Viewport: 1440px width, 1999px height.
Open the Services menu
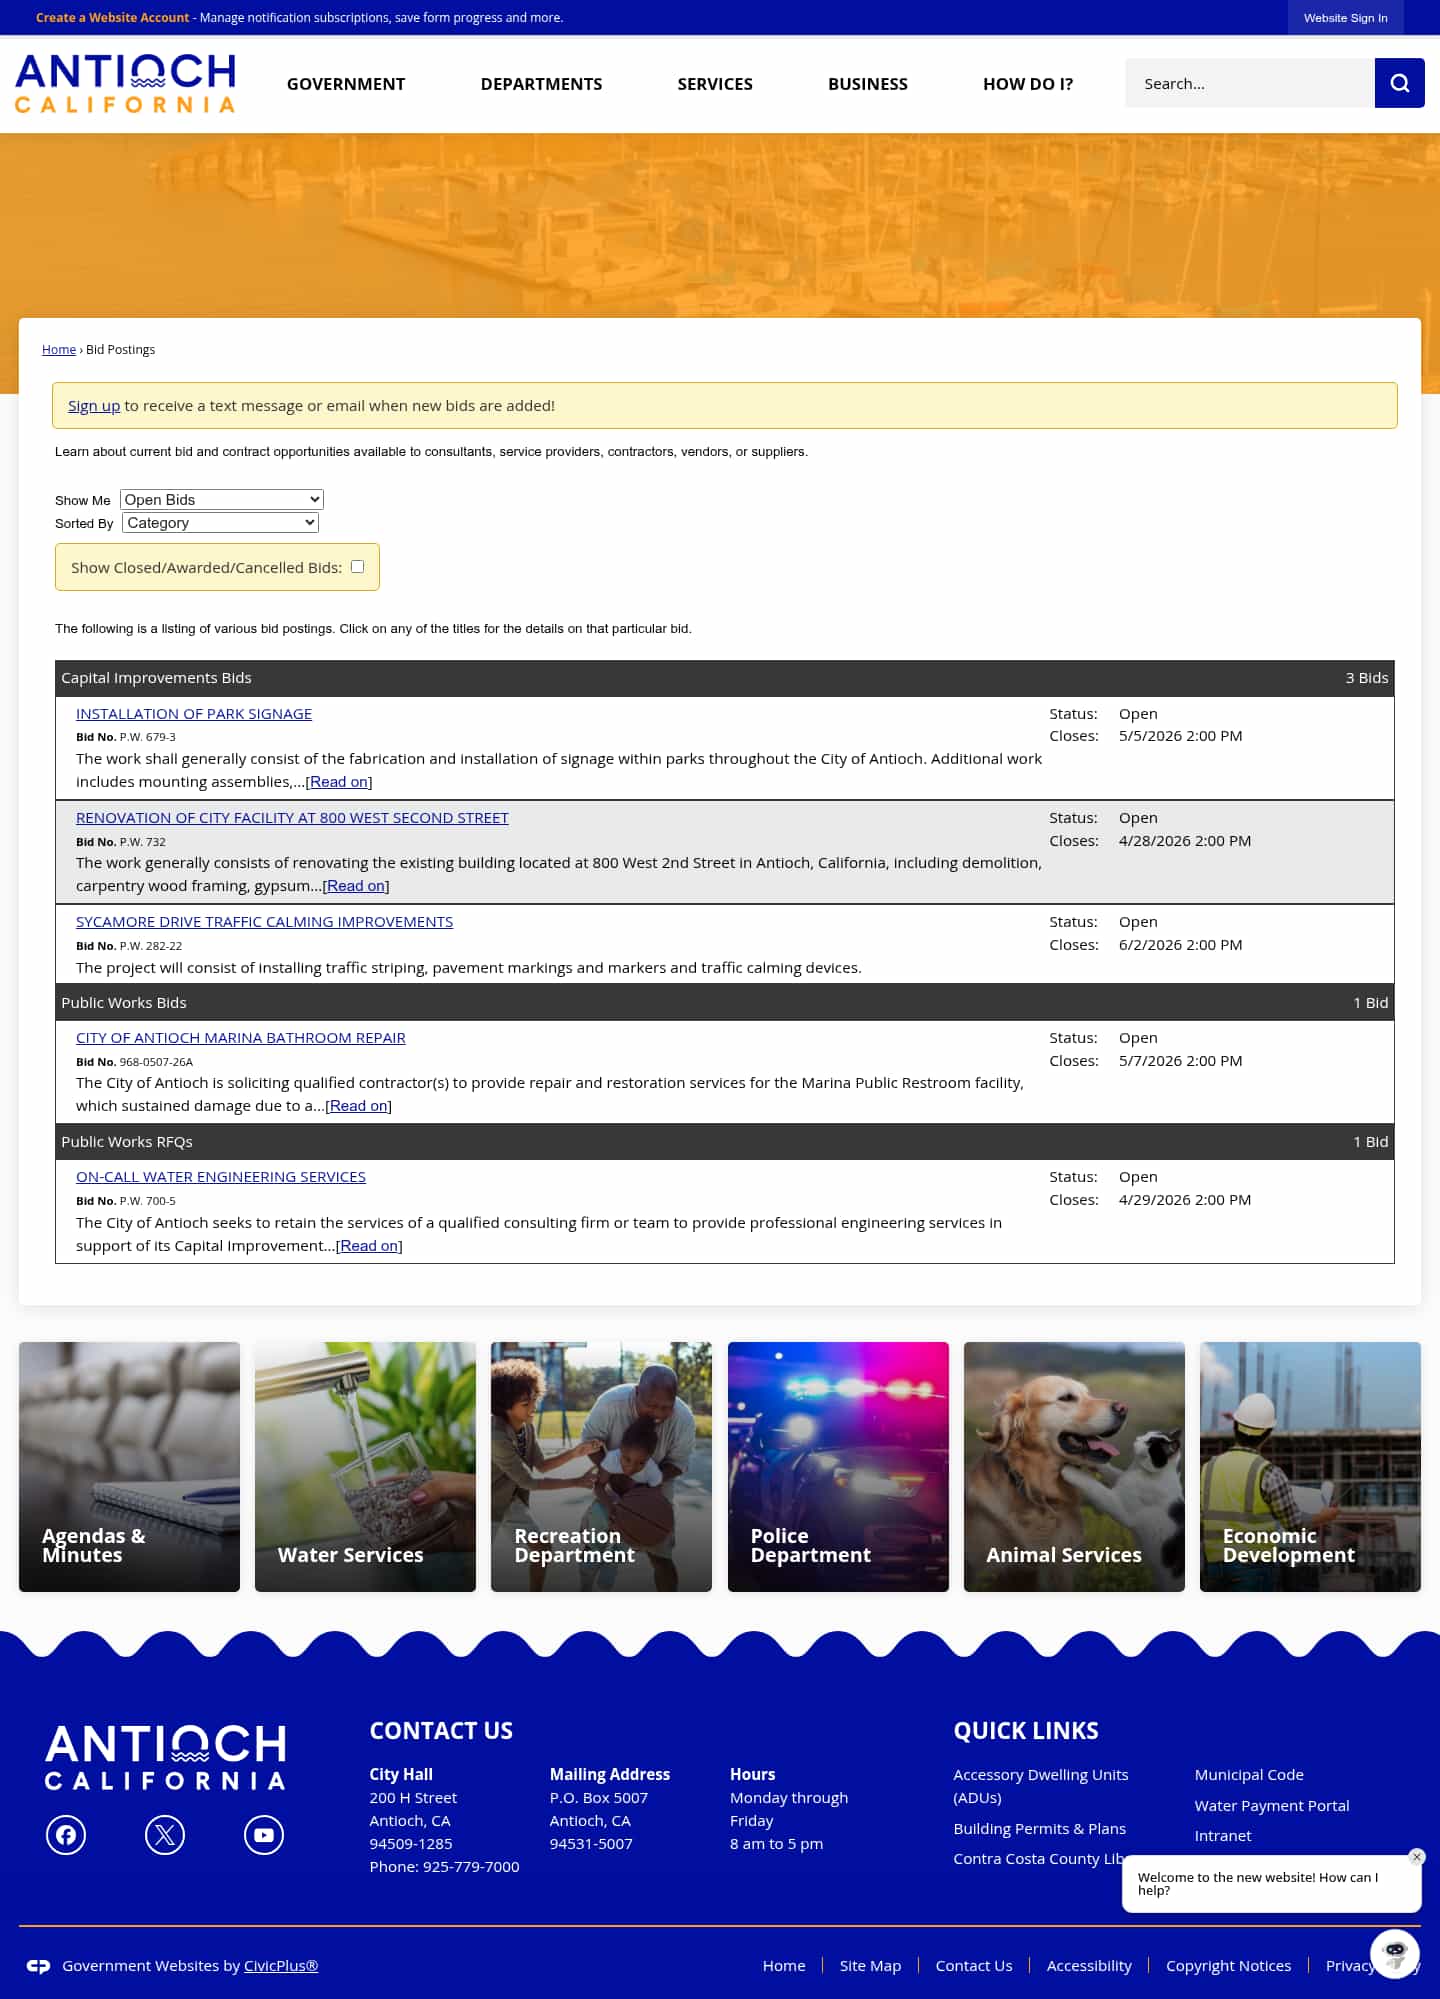point(715,84)
